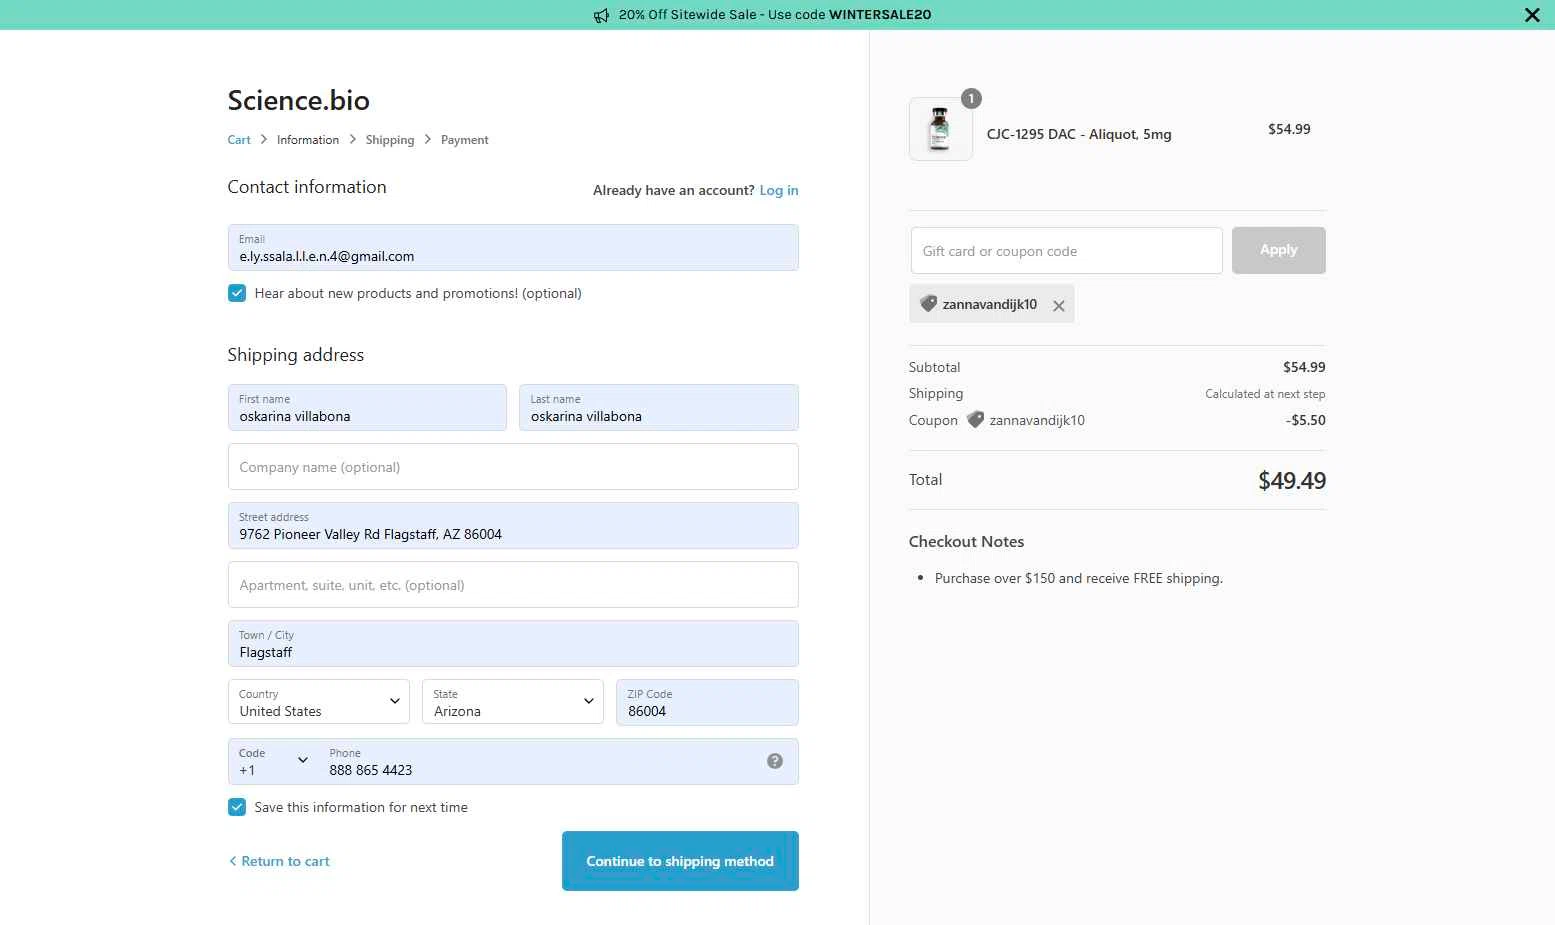Open the State dropdown
This screenshot has width=1555, height=925.
click(513, 702)
